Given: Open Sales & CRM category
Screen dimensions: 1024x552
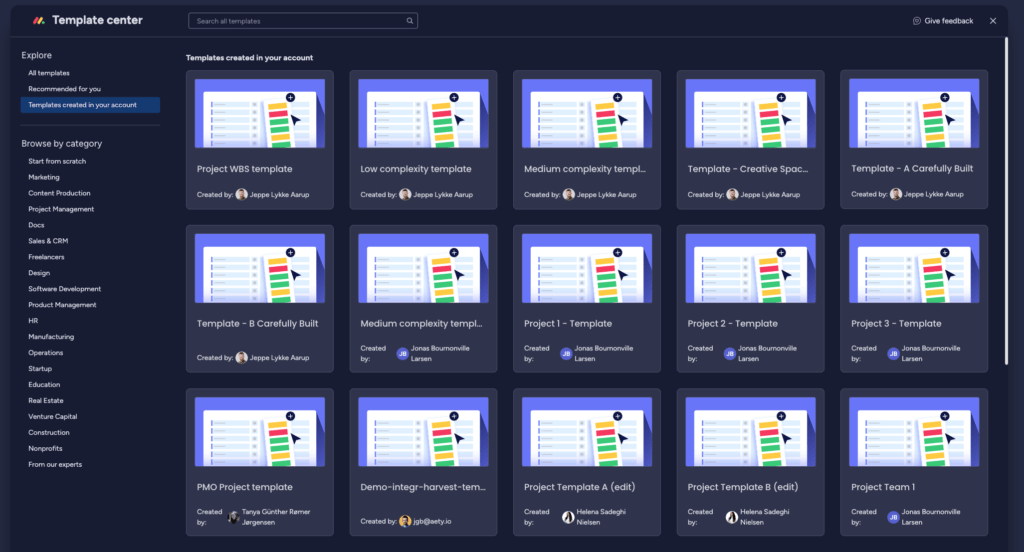Looking at the screenshot, I should click(48, 241).
